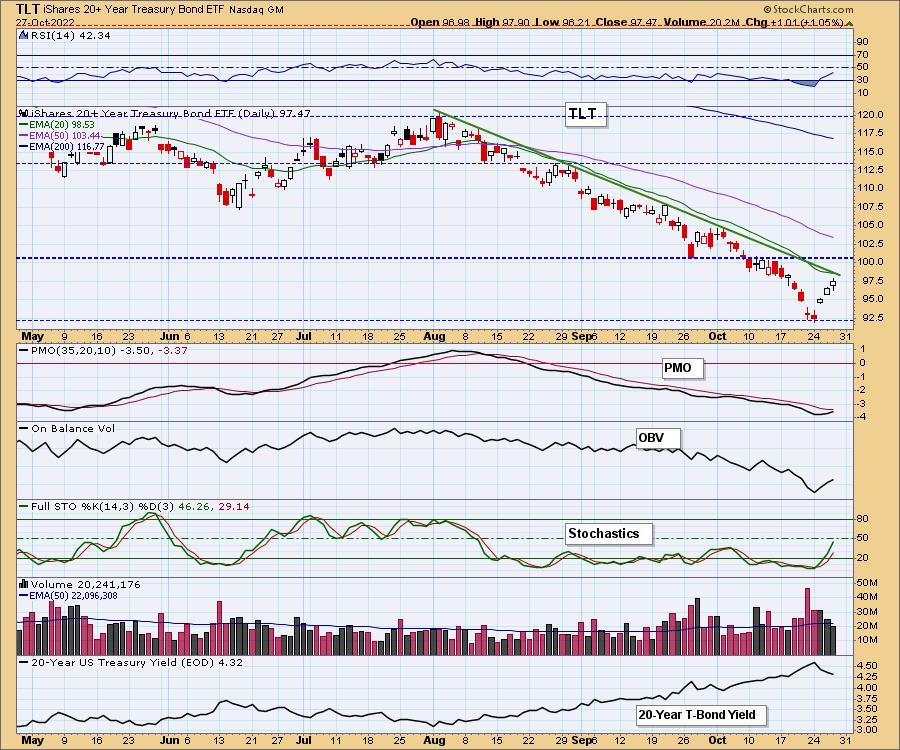The height and width of the screenshot is (750, 900).
Task: Click the Low 96.21 value
Action: pos(561,22)
